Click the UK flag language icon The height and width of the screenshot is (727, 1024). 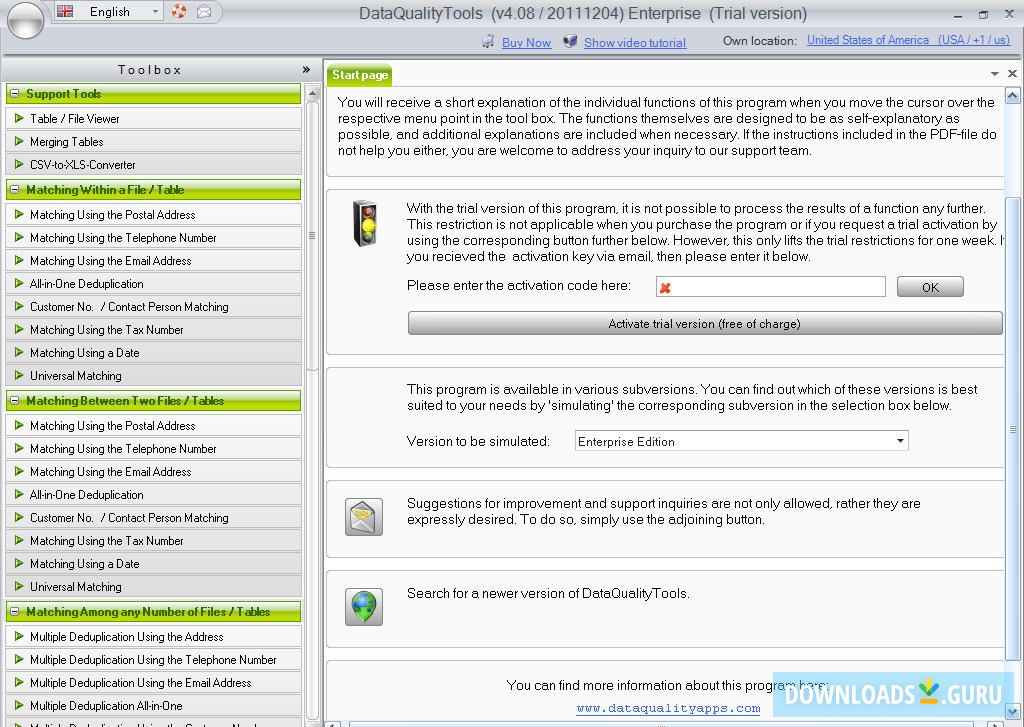click(x=65, y=11)
